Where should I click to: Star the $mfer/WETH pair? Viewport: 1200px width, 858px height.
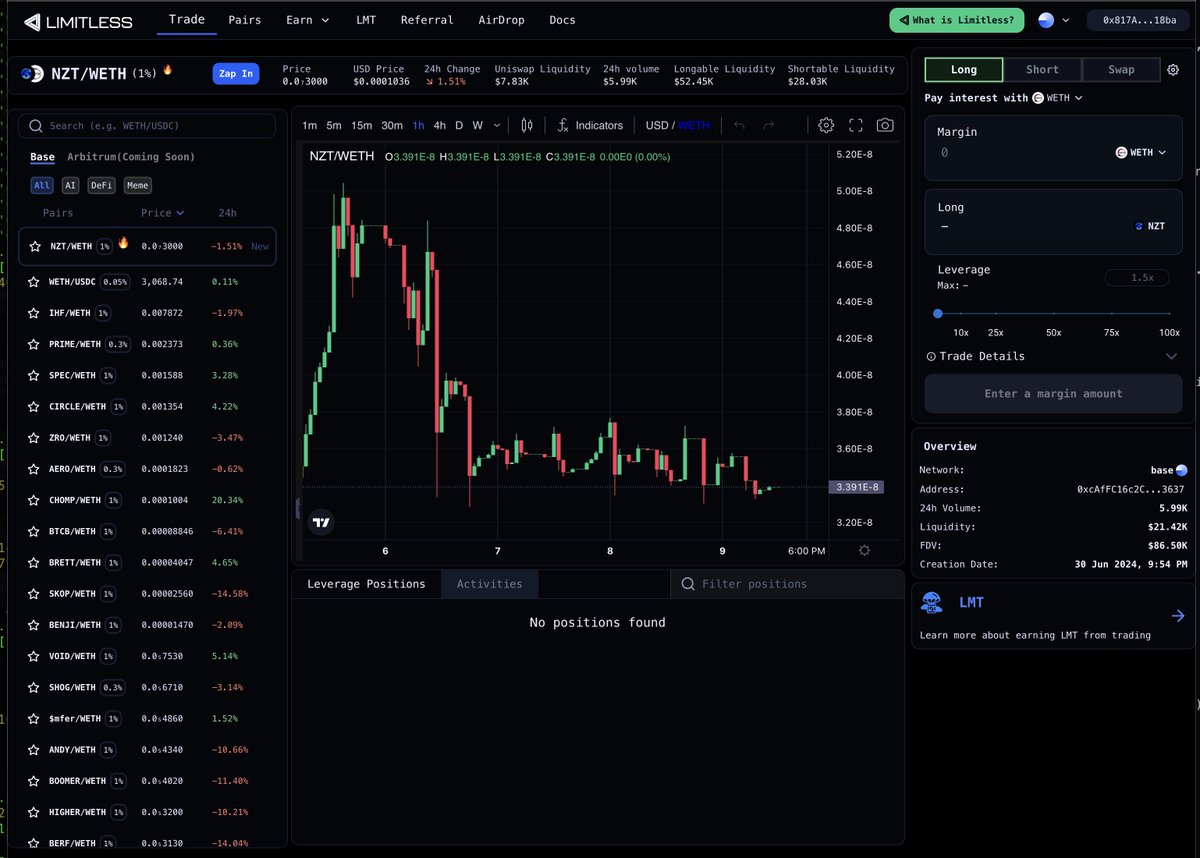click(x=35, y=719)
